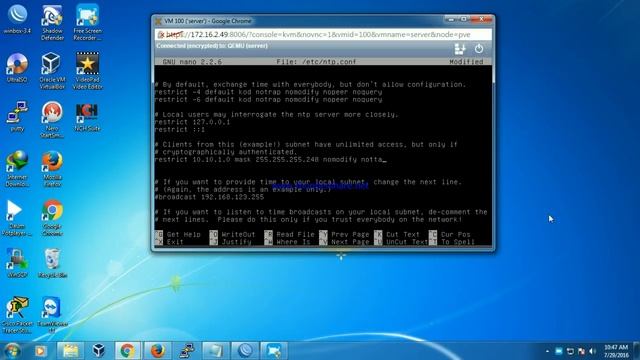Click the 'Get Help' shortcut label in nano
This screenshot has width=640, height=360.
pos(184,235)
